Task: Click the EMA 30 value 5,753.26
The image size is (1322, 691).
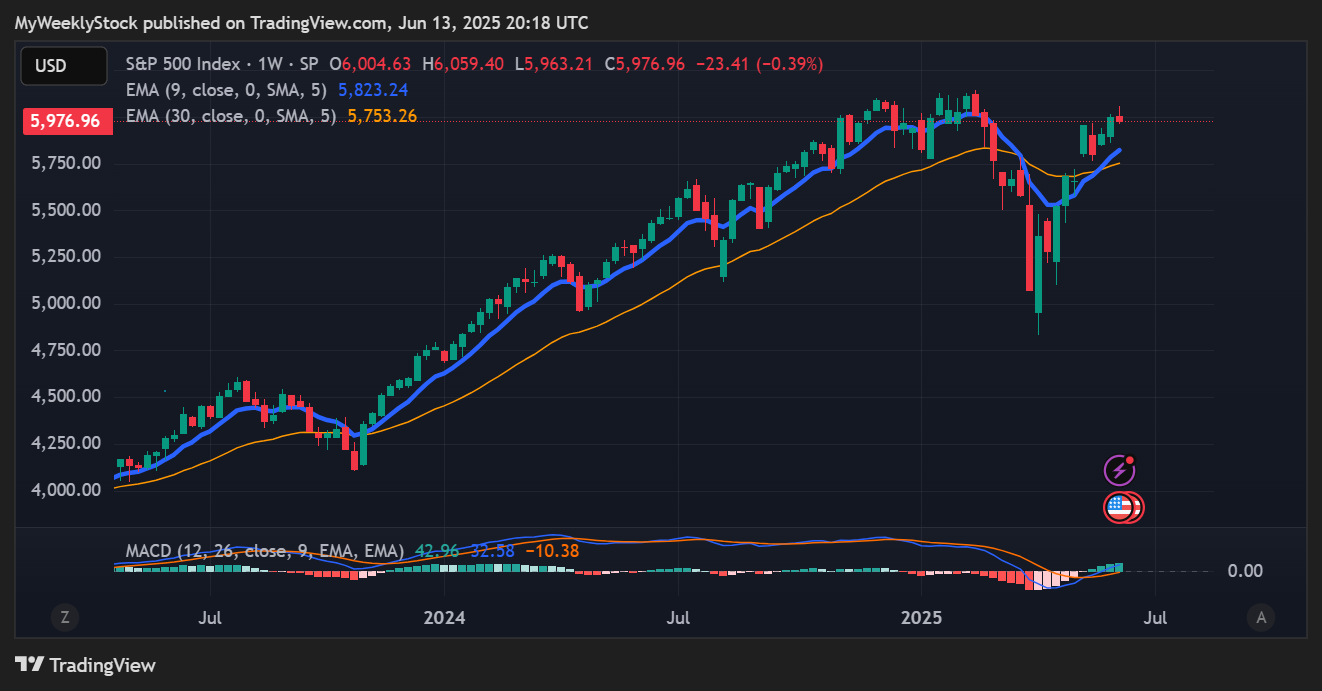Action: click(x=382, y=116)
